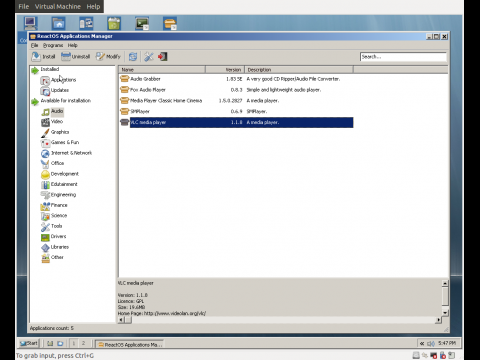
Task: Open the recycle bin toolbar icon
Action: 114,23
